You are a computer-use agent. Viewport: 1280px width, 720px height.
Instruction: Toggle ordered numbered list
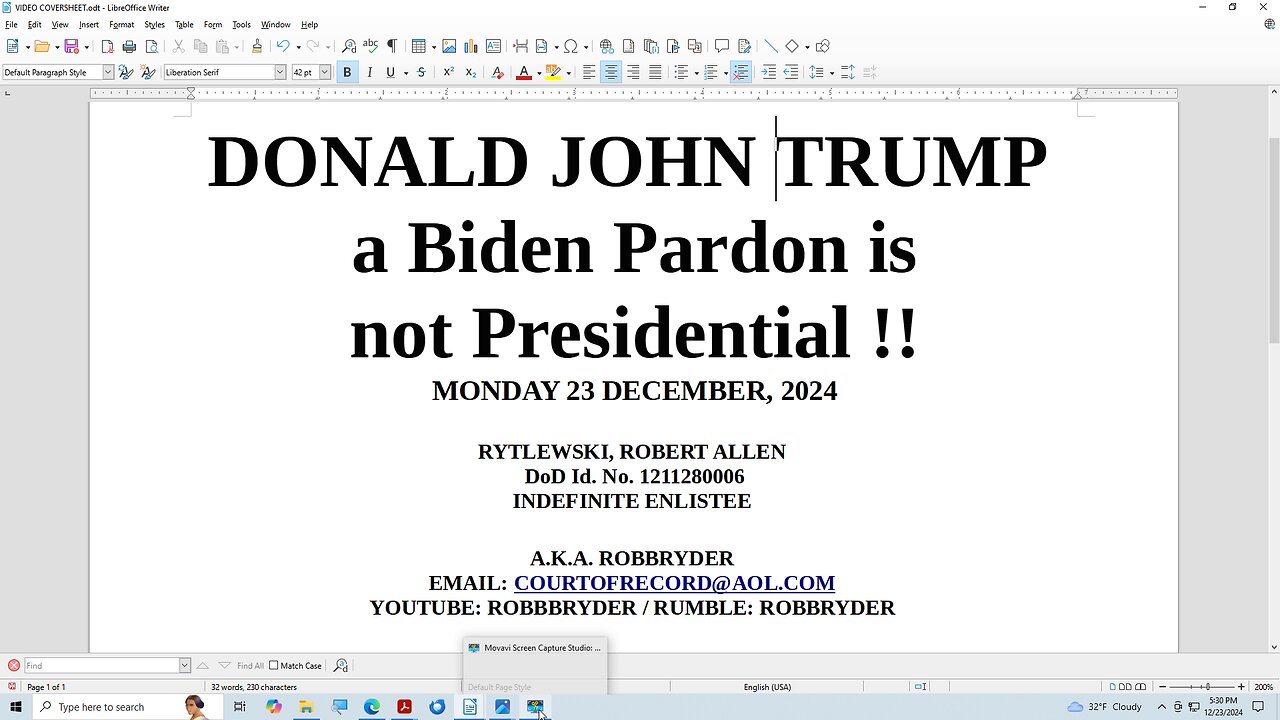tap(711, 72)
